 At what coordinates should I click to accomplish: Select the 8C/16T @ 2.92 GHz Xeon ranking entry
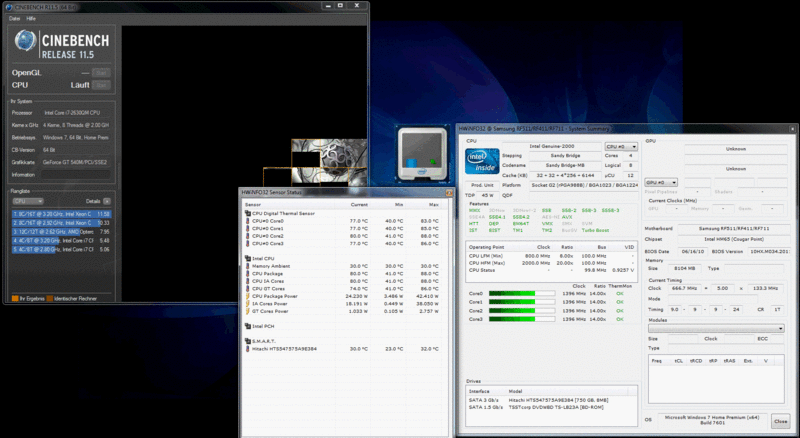pos(61,223)
